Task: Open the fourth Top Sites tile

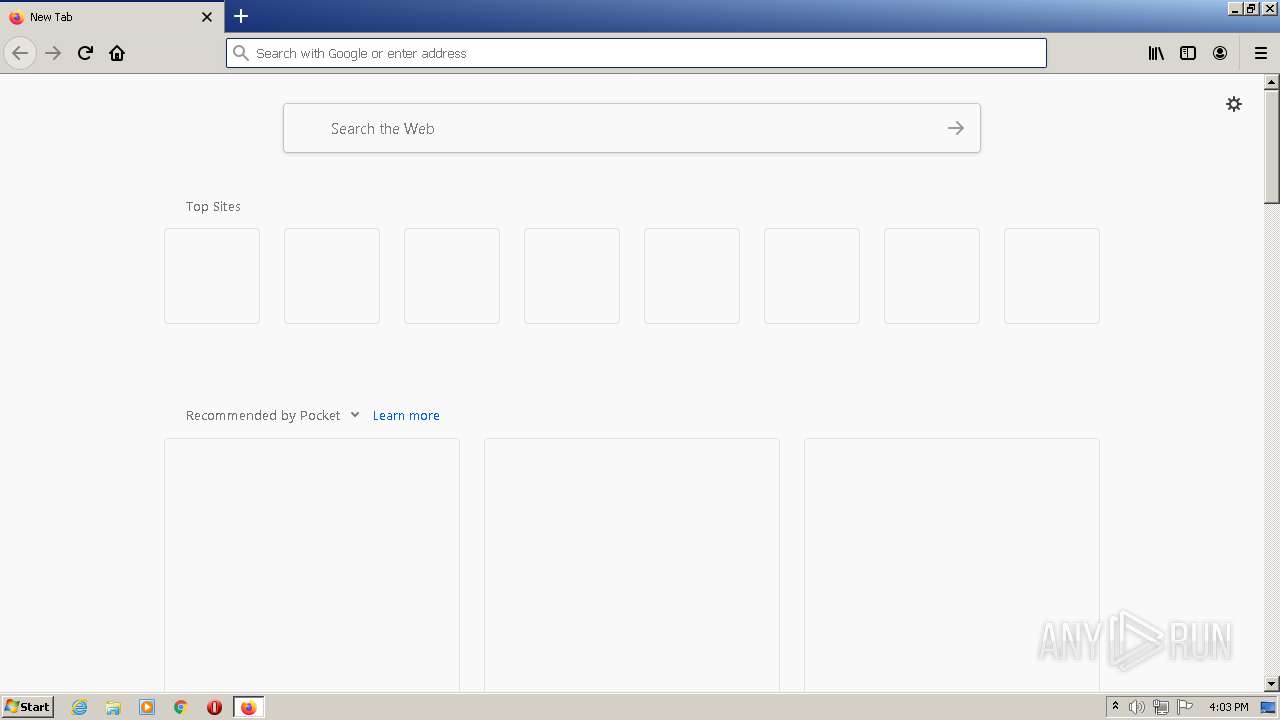Action: pos(572,276)
